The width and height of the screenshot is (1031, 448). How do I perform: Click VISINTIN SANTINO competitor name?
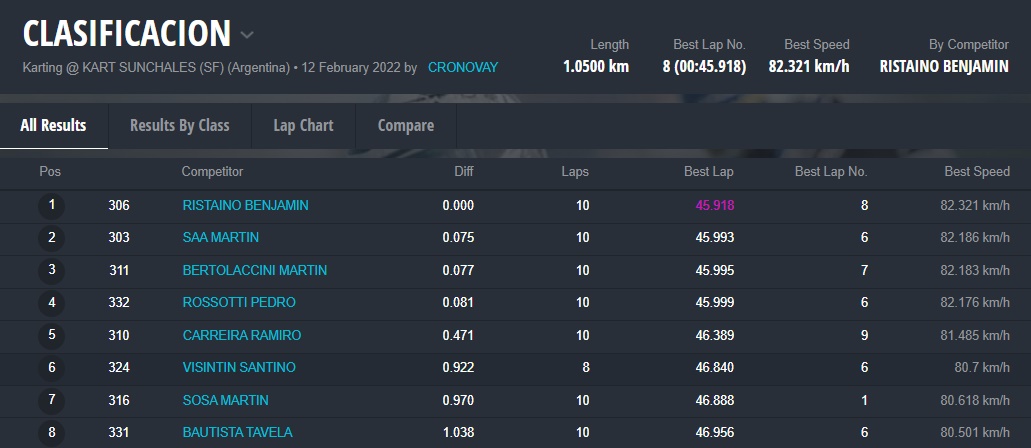[238, 368]
